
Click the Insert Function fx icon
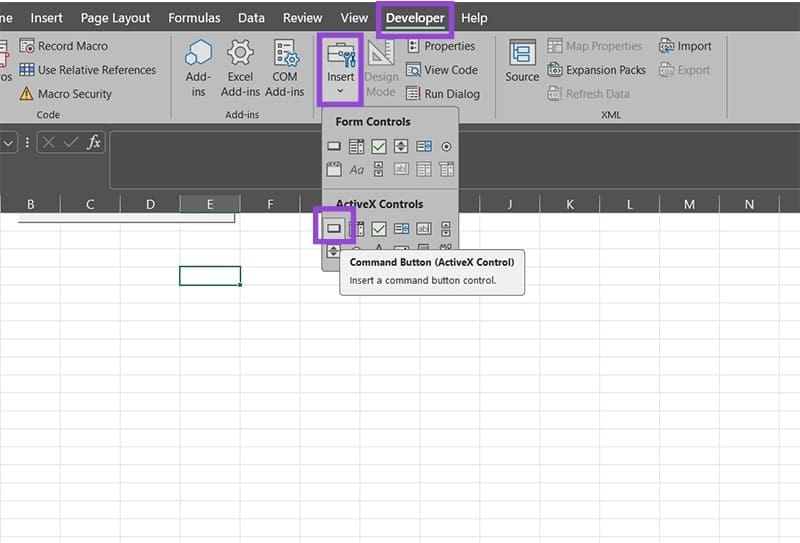[94, 143]
